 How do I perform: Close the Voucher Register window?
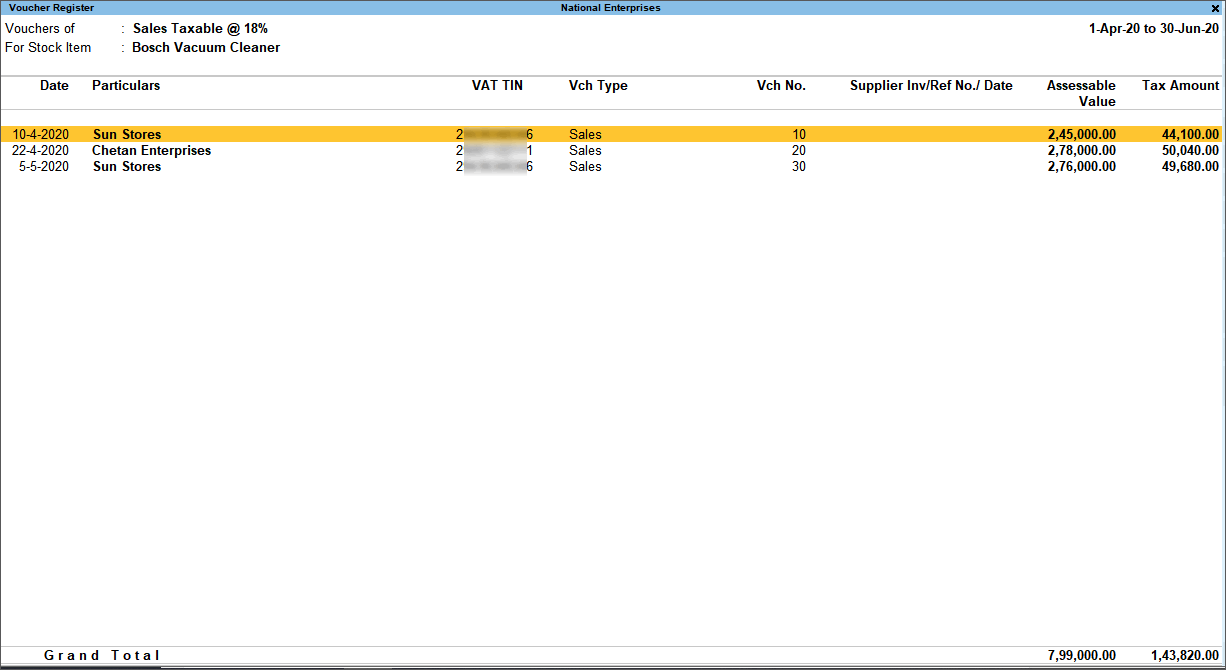pyautogui.click(x=1214, y=8)
